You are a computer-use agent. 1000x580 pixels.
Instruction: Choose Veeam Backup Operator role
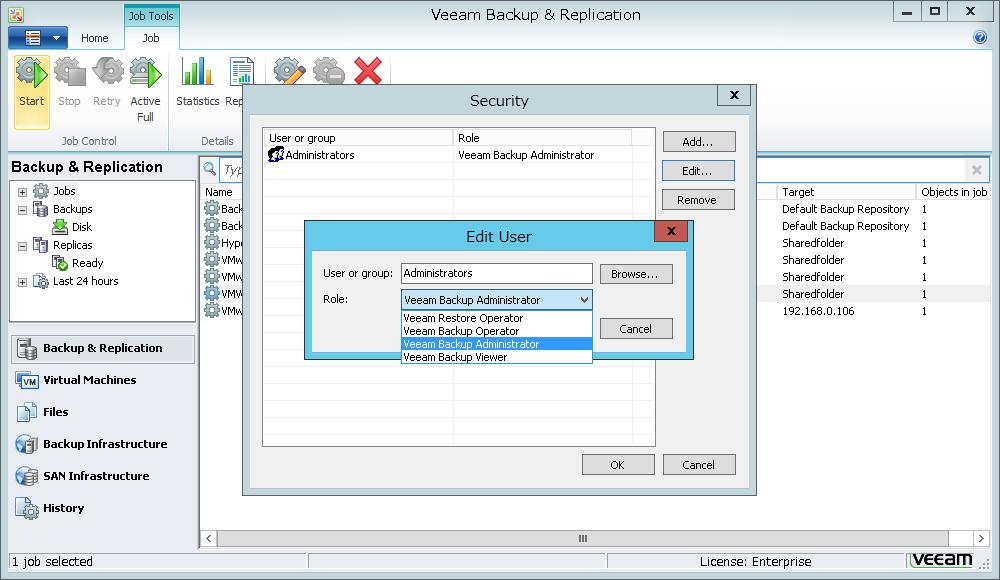click(x=497, y=331)
